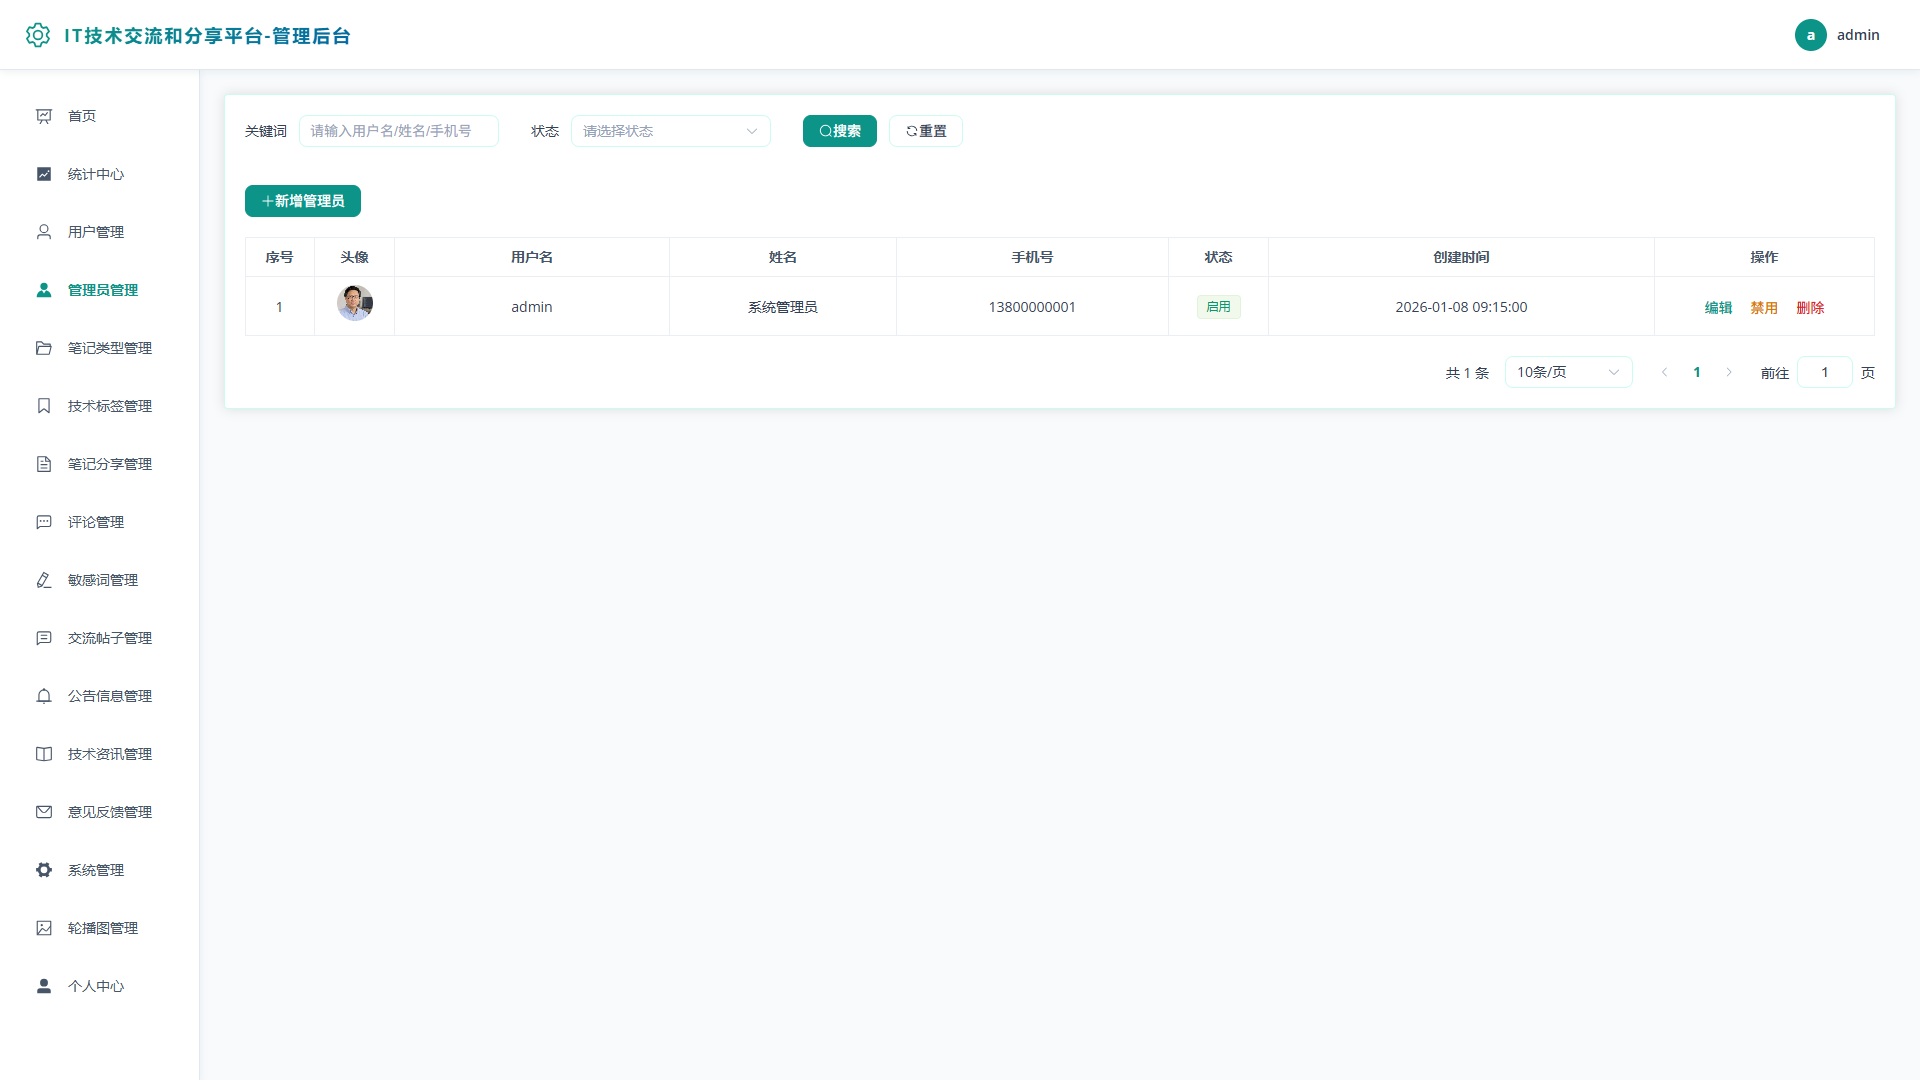The image size is (1920, 1080).
Task: Click the 管理员管理 person icon
Action: pos(44,290)
